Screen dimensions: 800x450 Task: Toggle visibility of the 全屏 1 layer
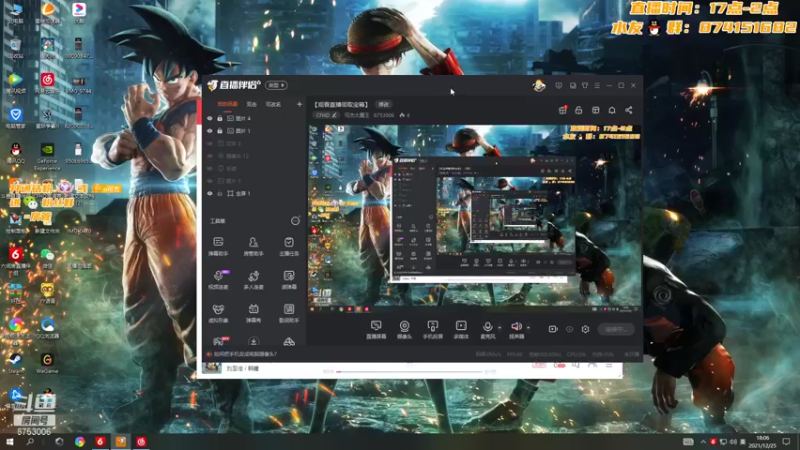coord(210,193)
